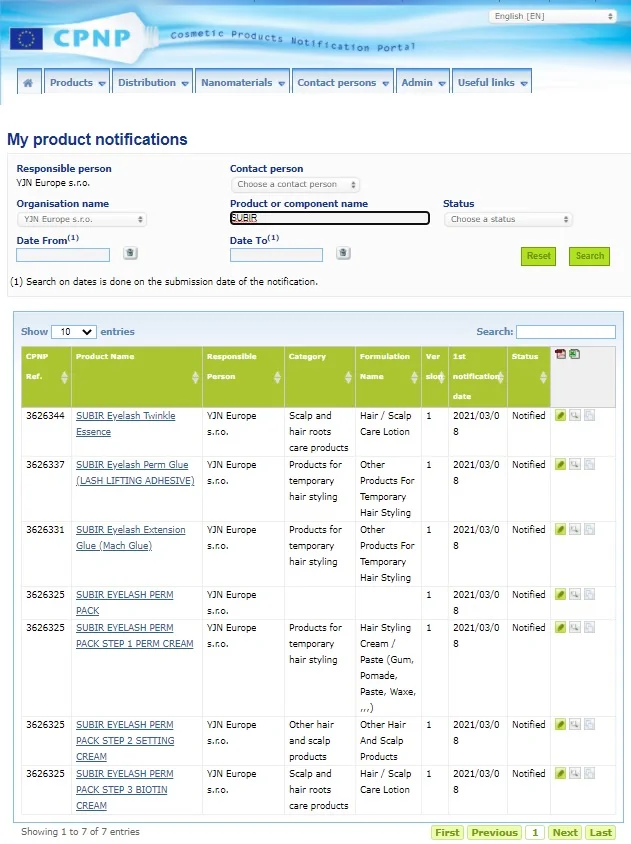Viewport: 631px width, 844px height.
Task: Focus the Date From input field
Action: tap(63, 255)
